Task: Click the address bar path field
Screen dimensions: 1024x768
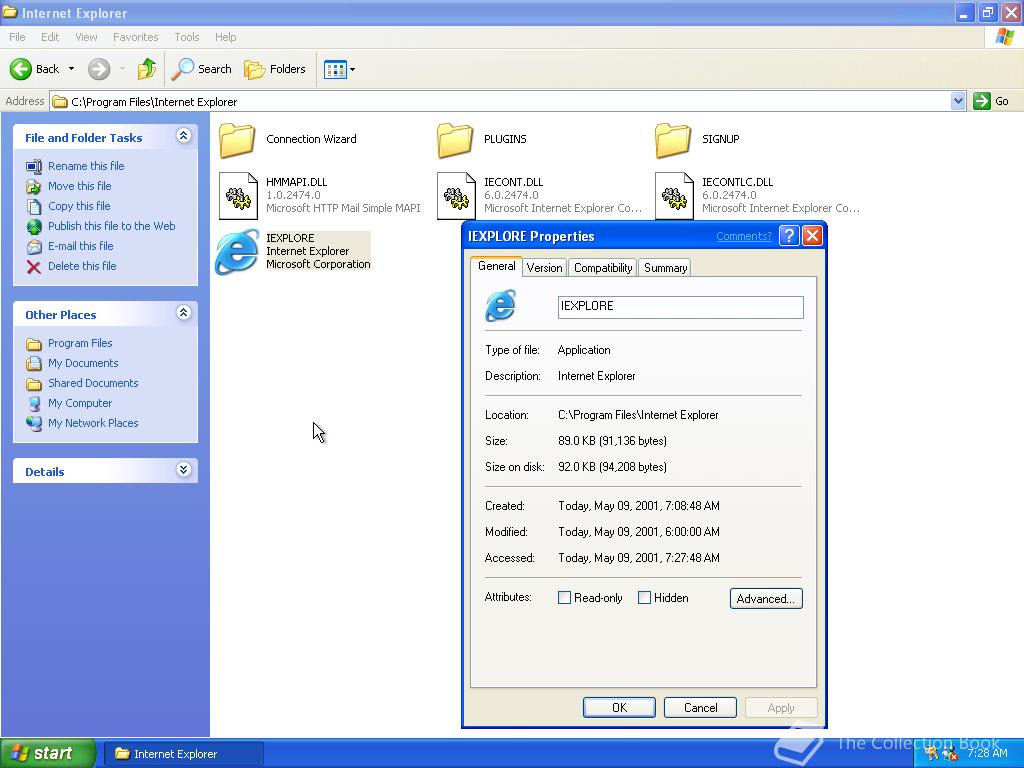Action: point(500,101)
